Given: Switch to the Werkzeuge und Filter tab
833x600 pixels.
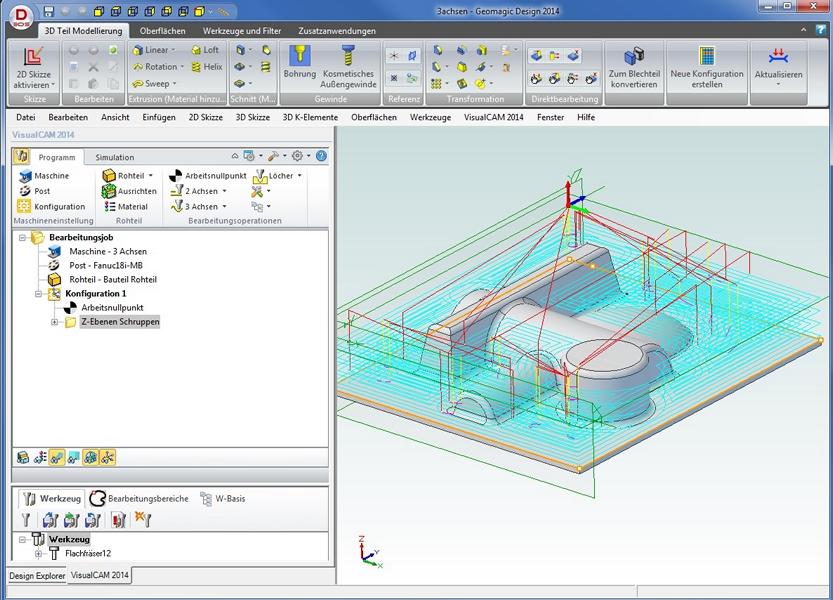Looking at the screenshot, I should (x=242, y=31).
